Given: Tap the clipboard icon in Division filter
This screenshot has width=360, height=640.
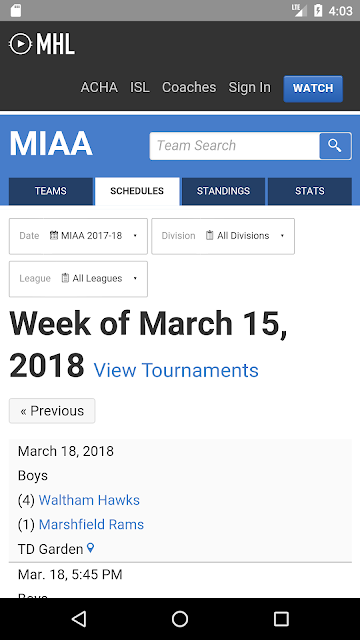Looking at the screenshot, I should coord(209,236).
